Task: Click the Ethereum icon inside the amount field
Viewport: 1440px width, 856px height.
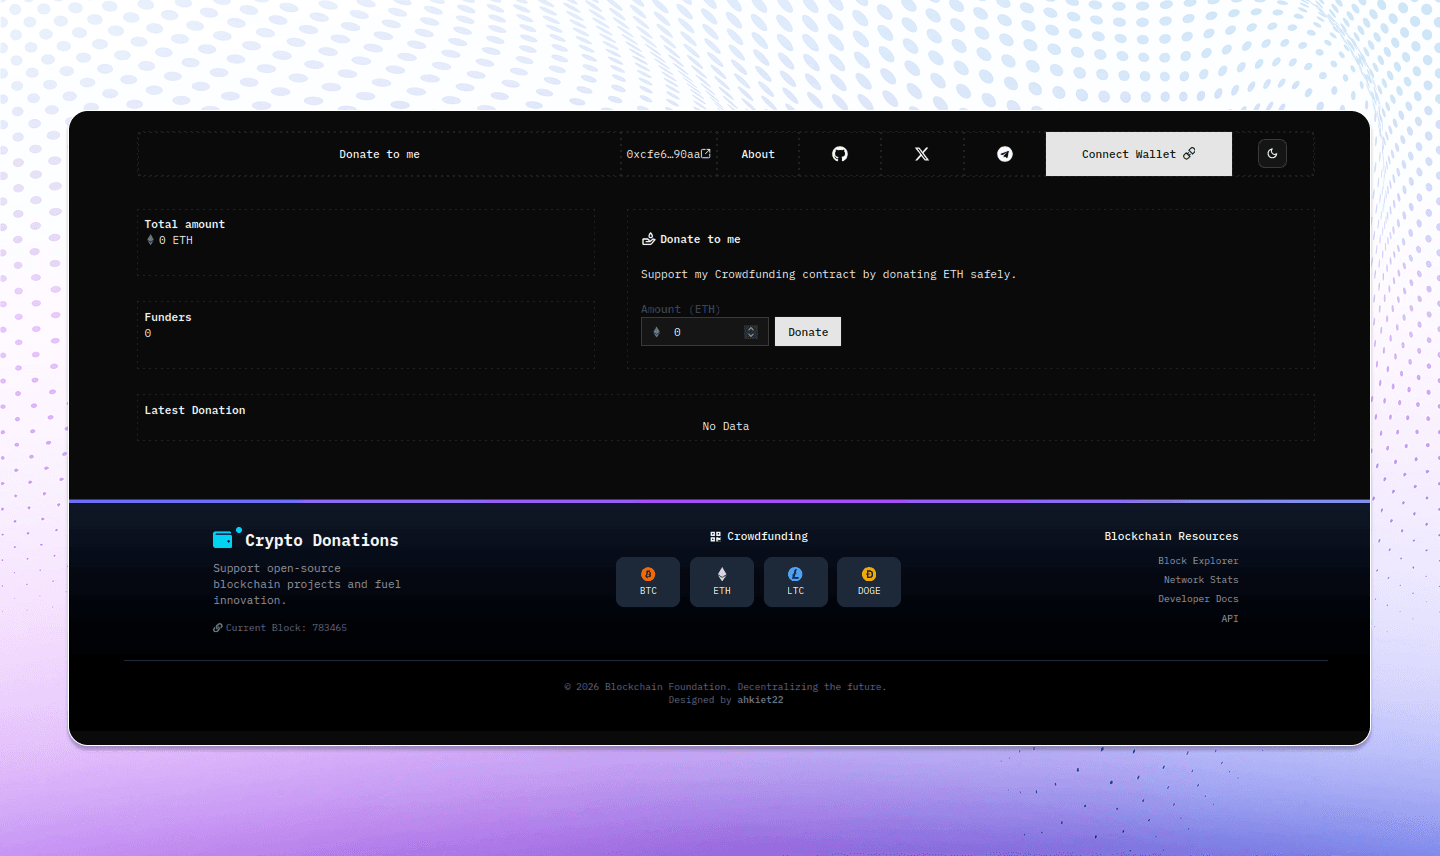Action: click(x=657, y=332)
